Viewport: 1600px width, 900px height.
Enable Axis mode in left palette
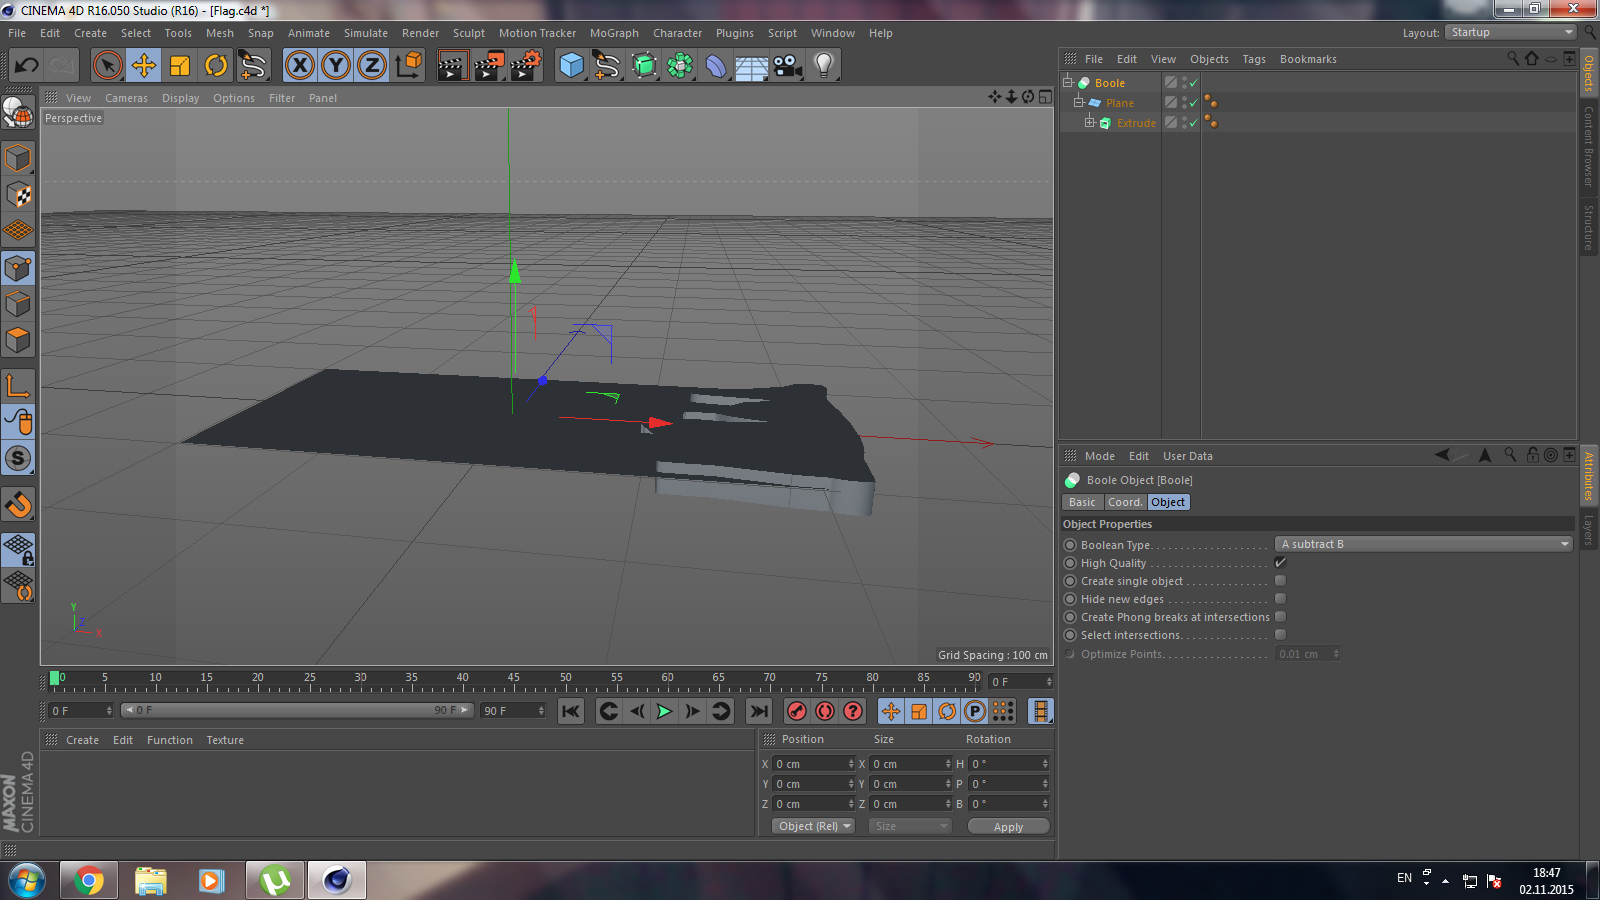[18, 386]
